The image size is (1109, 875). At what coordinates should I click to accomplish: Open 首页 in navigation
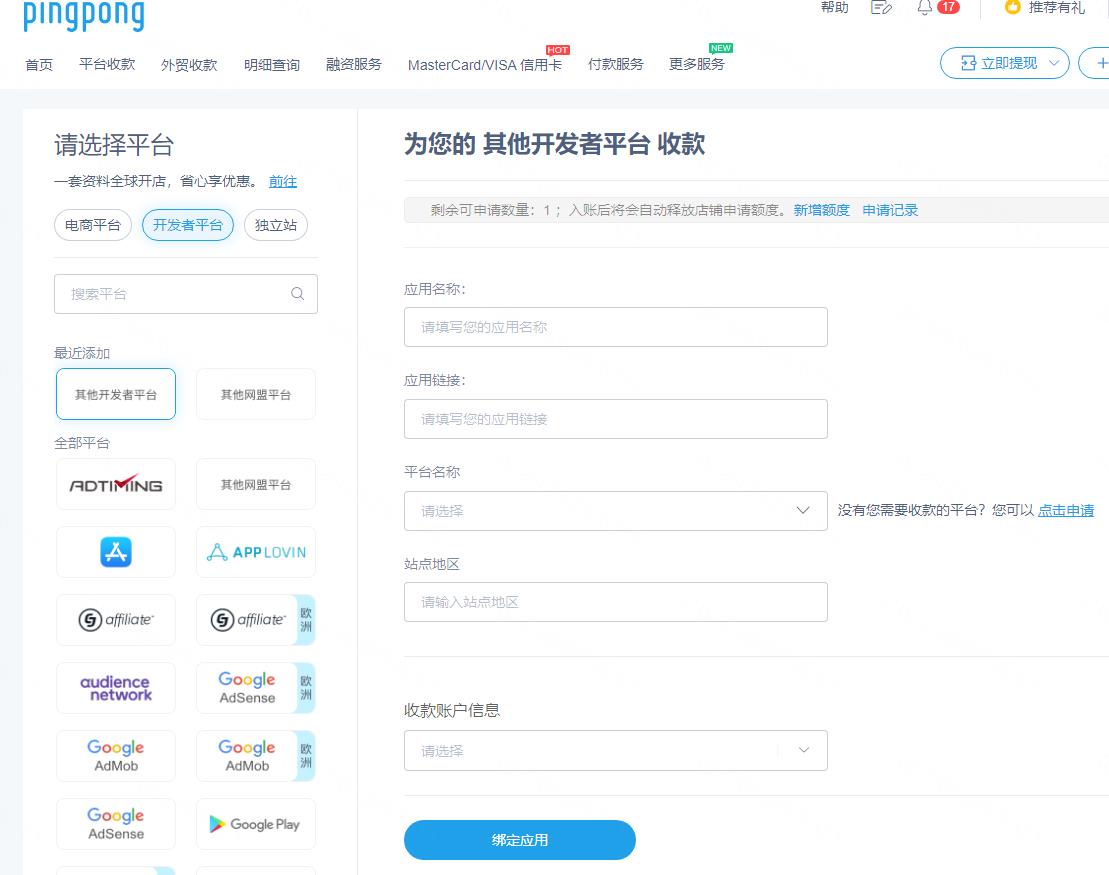[x=39, y=65]
